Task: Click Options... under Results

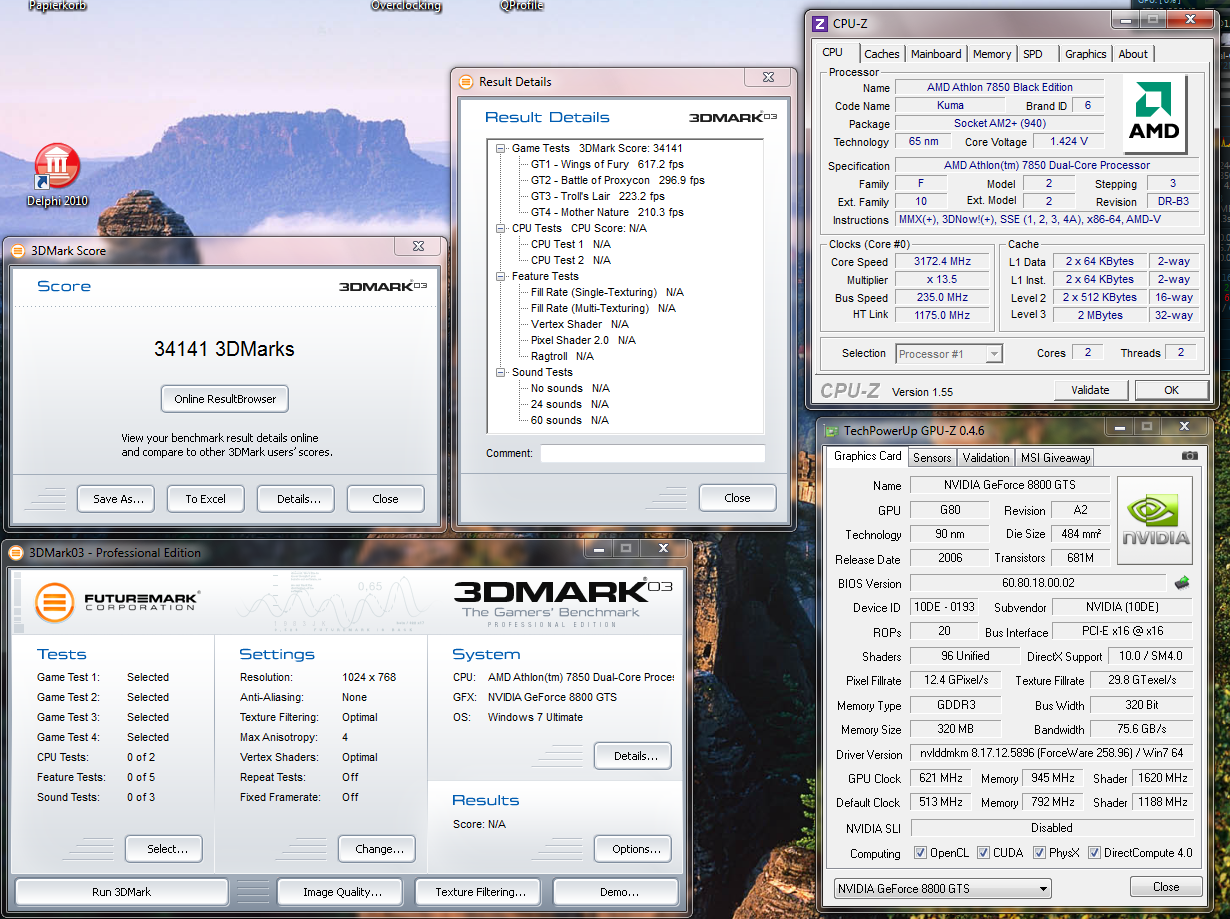Action: pyautogui.click(x=633, y=849)
